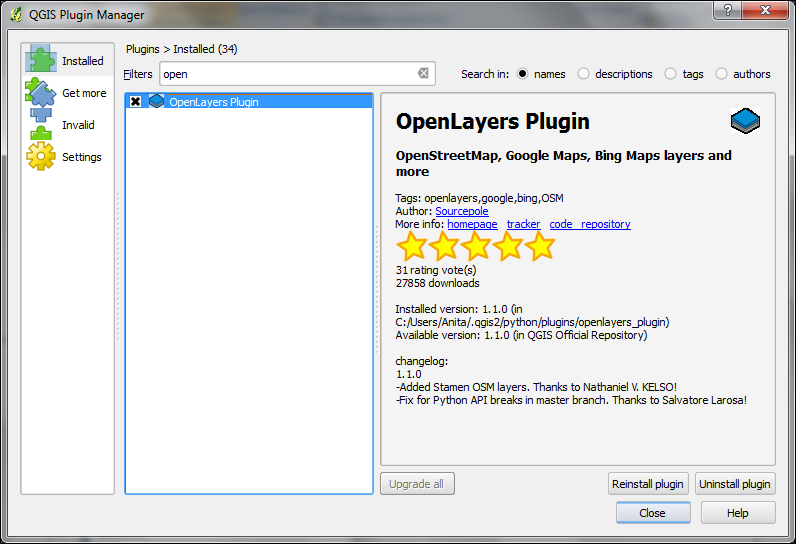Open the plugin homepage link
The width and height of the screenshot is (796, 544).
[x=472, y=224]
